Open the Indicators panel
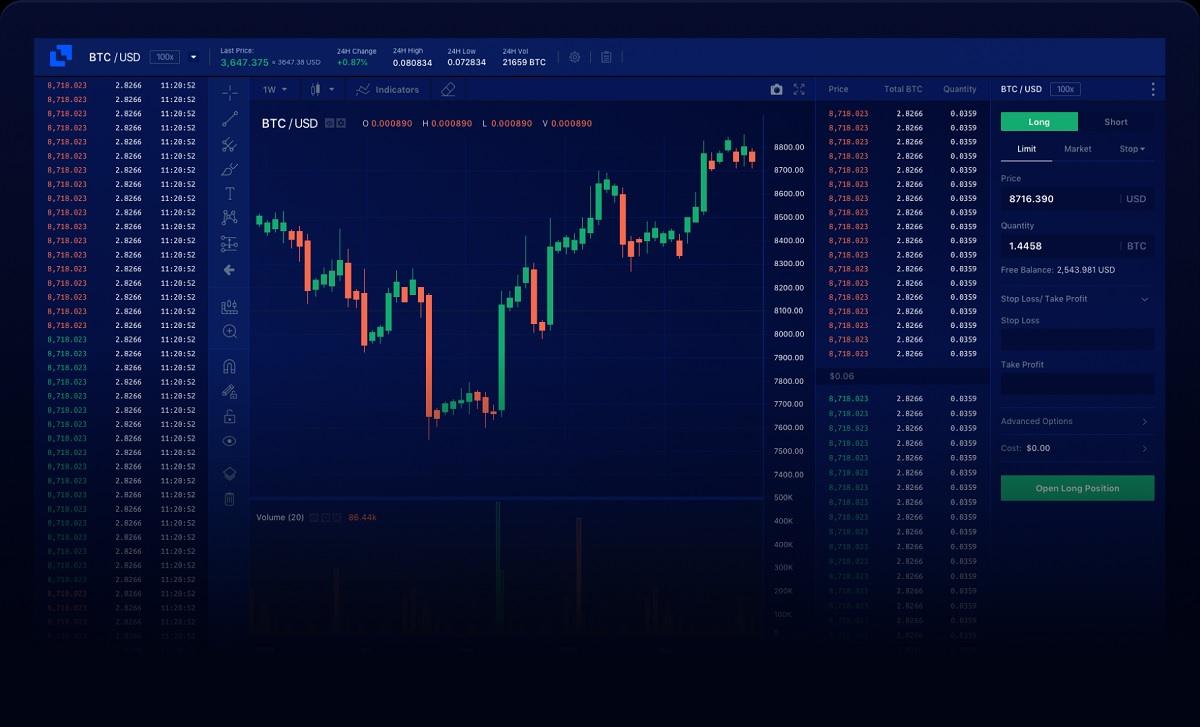 388,89
